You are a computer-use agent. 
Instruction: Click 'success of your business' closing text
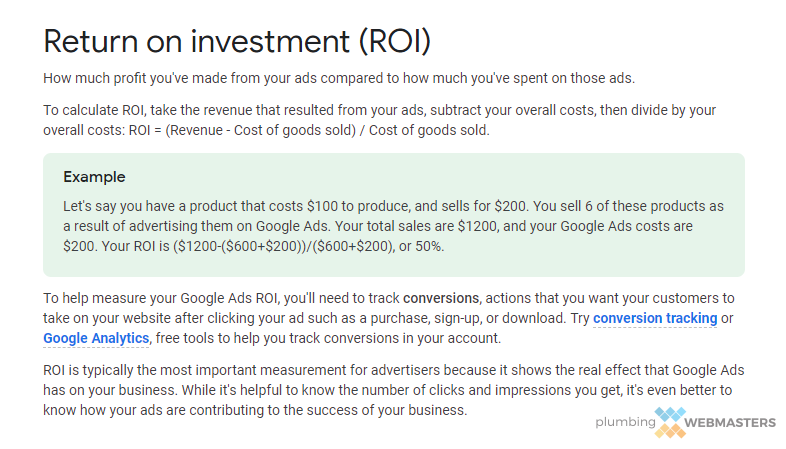(386, 410)
